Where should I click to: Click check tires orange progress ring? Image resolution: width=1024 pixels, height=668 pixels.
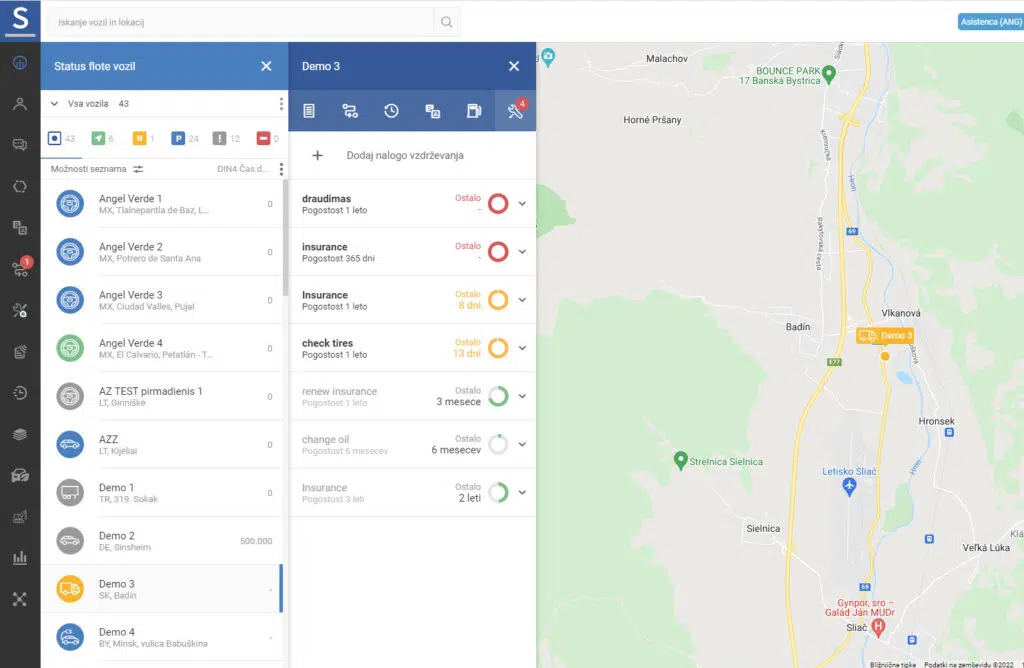pyautogui.click(x=498, y=348)
